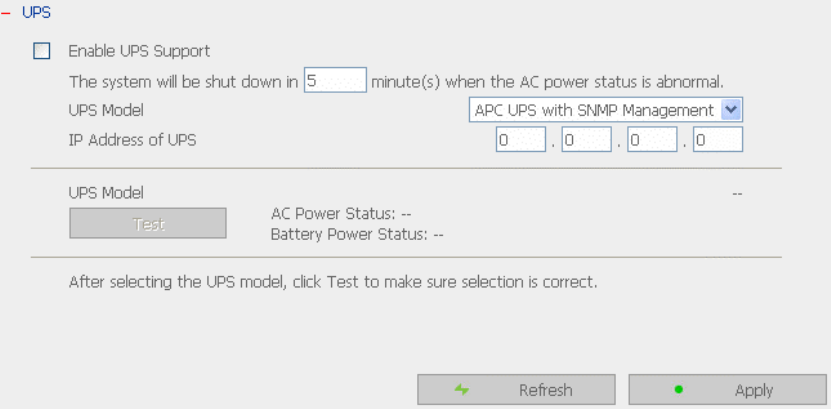Viewport: 831px width, 409px height.
Task: Click the Apply button
Action: [x=727, y=390]
